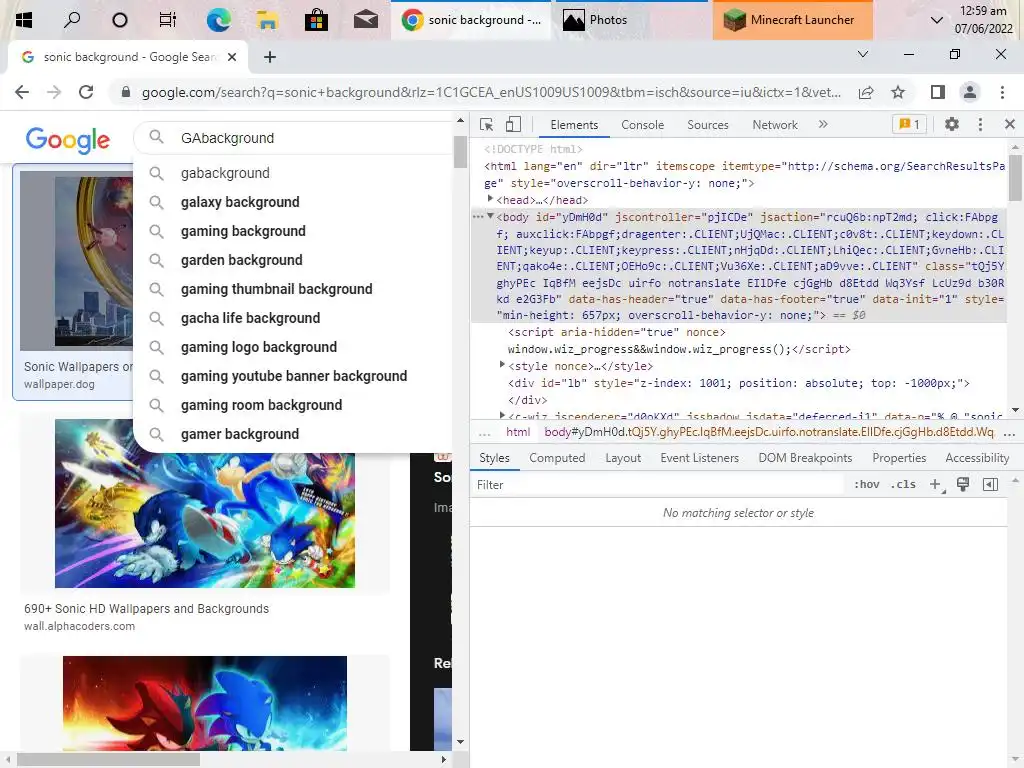Select 'gaming logo background' suggestion
The image size is (1024, 768).
coord(293,347)
